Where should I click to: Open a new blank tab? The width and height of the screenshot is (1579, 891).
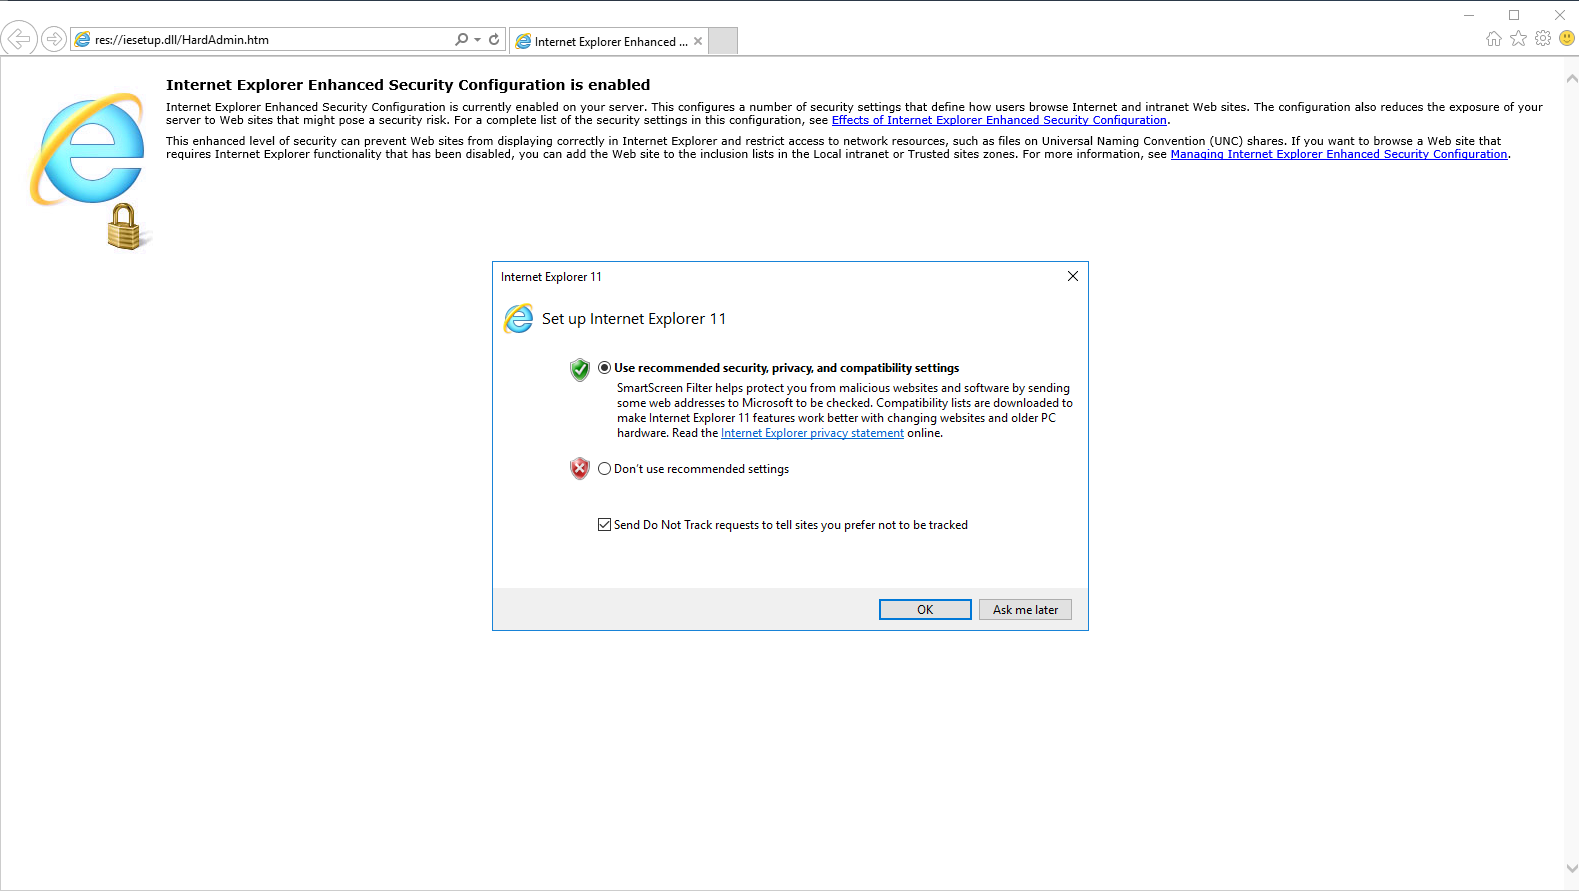click(723, 41)
